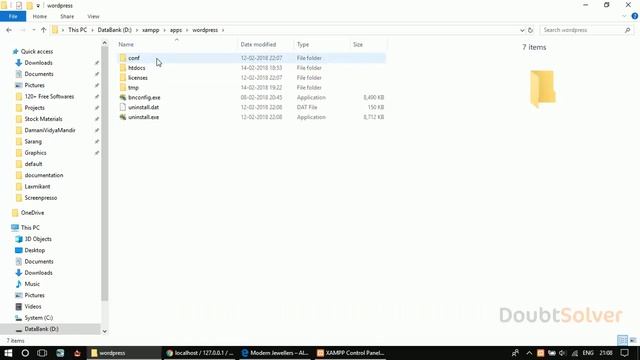Switch to XAMPP Control Panel window
This screenshot has height=360, width=640.
(350, 353)
